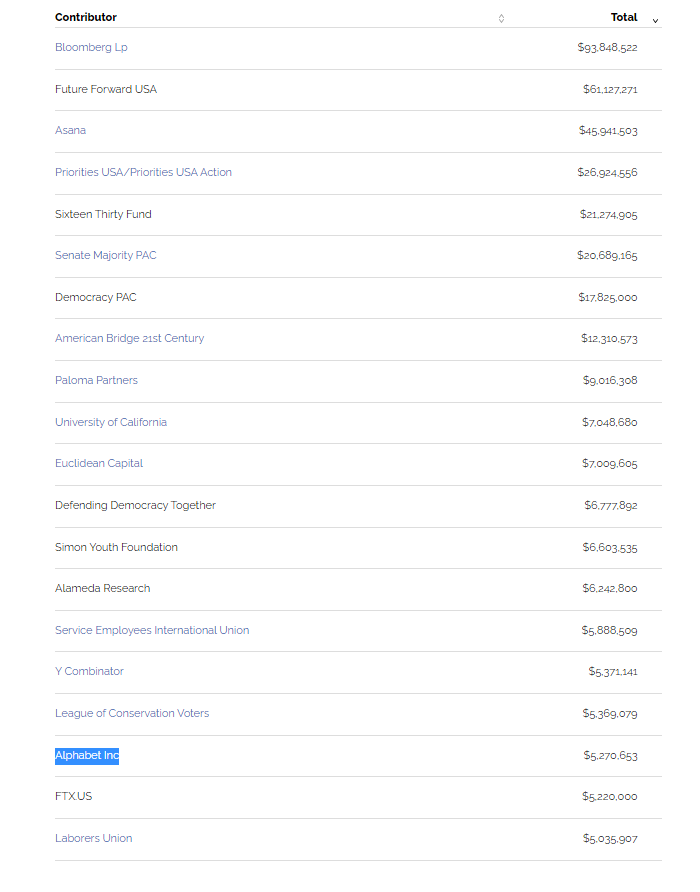Screen dimensions: 700x892
Task: Select the Future Forward USA row name
Action: coord(106,89)
